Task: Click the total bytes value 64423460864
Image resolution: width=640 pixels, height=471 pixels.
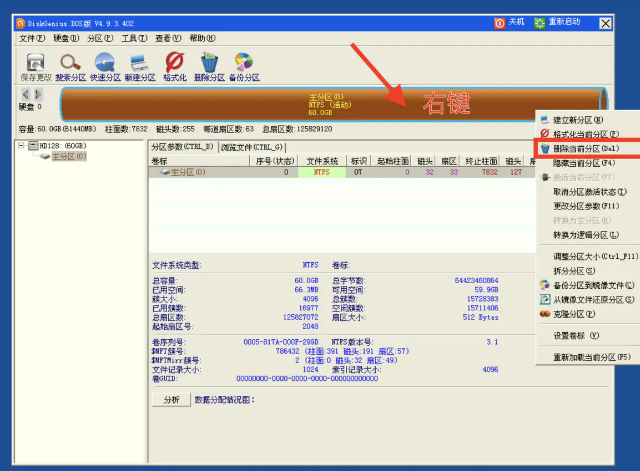Action: tap(476, 281)
